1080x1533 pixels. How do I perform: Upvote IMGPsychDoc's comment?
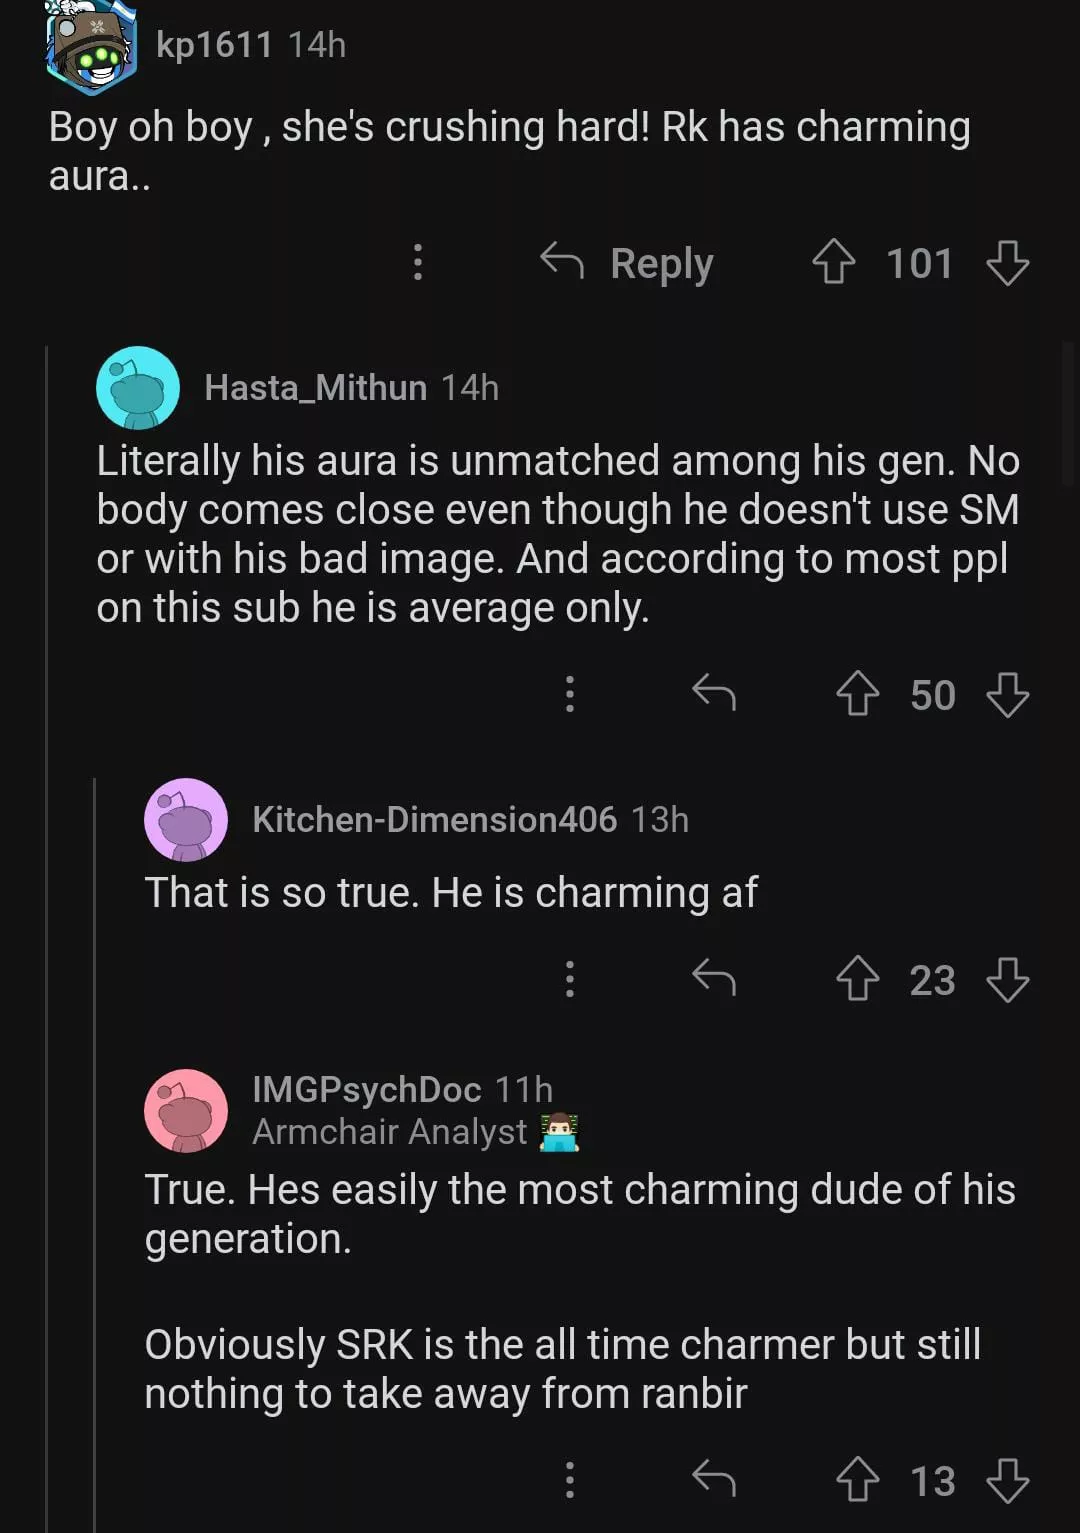(x=857, y=1480)
